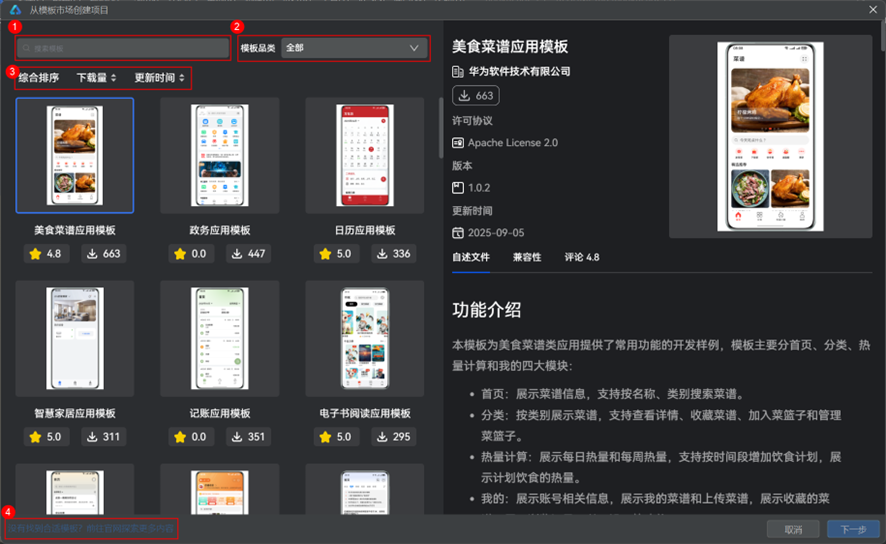This screenshot has width=886, height=544.
Task: Open the 评论 4.8 reviews tab
Action: pyautogui.click(x=582, y=257)
